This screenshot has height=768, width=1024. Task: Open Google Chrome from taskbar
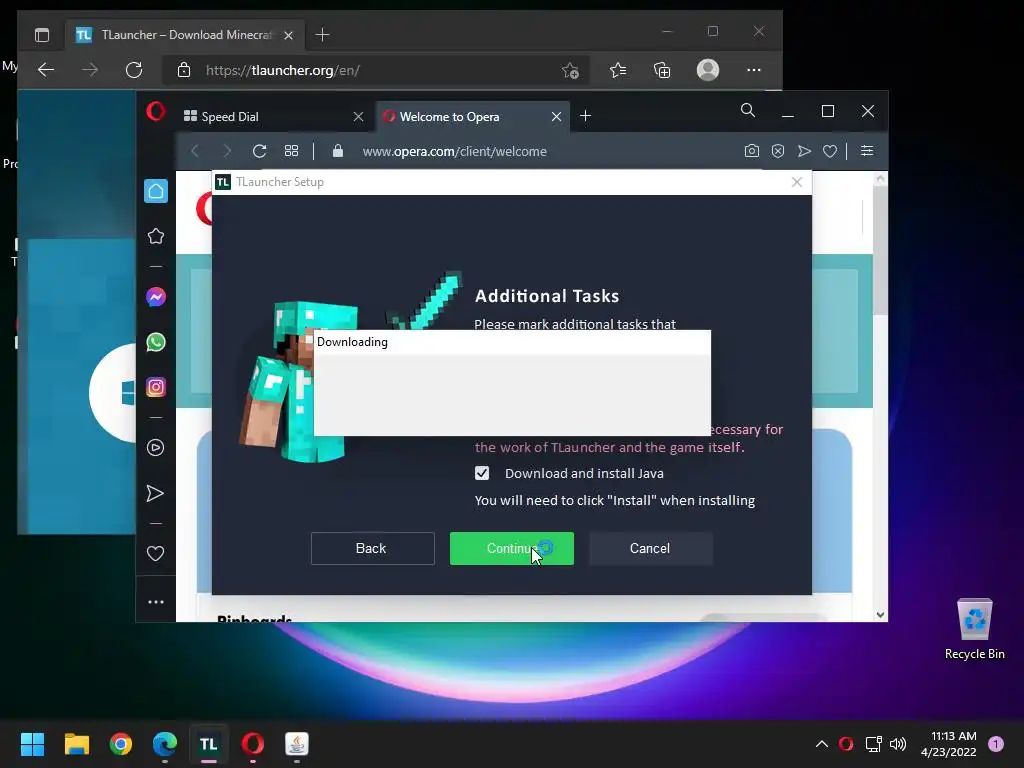[121, 744]
